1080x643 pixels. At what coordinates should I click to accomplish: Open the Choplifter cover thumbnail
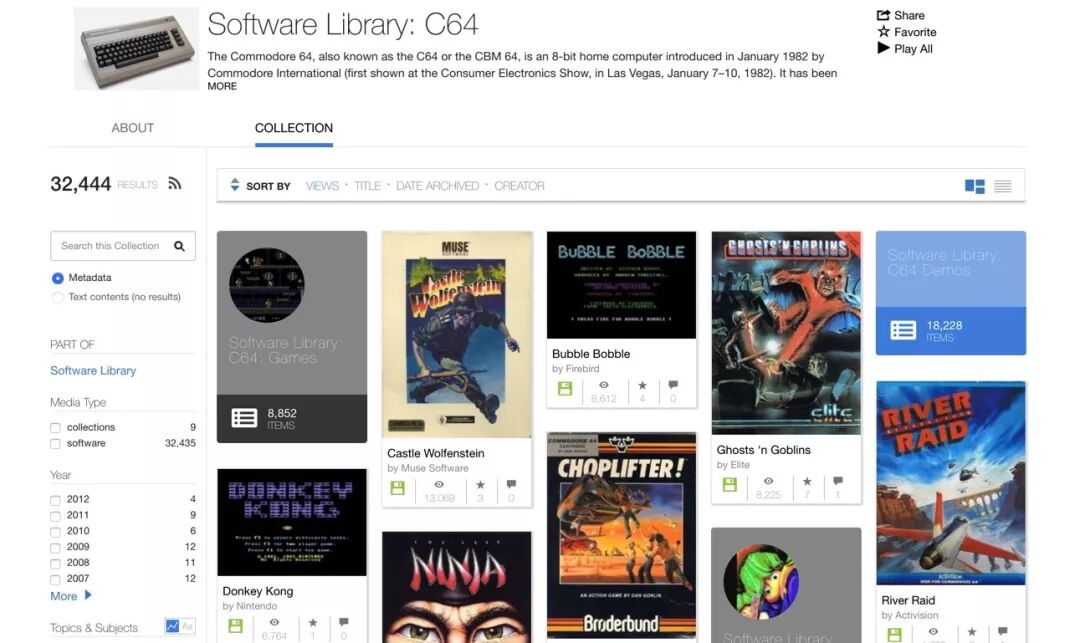621,536
